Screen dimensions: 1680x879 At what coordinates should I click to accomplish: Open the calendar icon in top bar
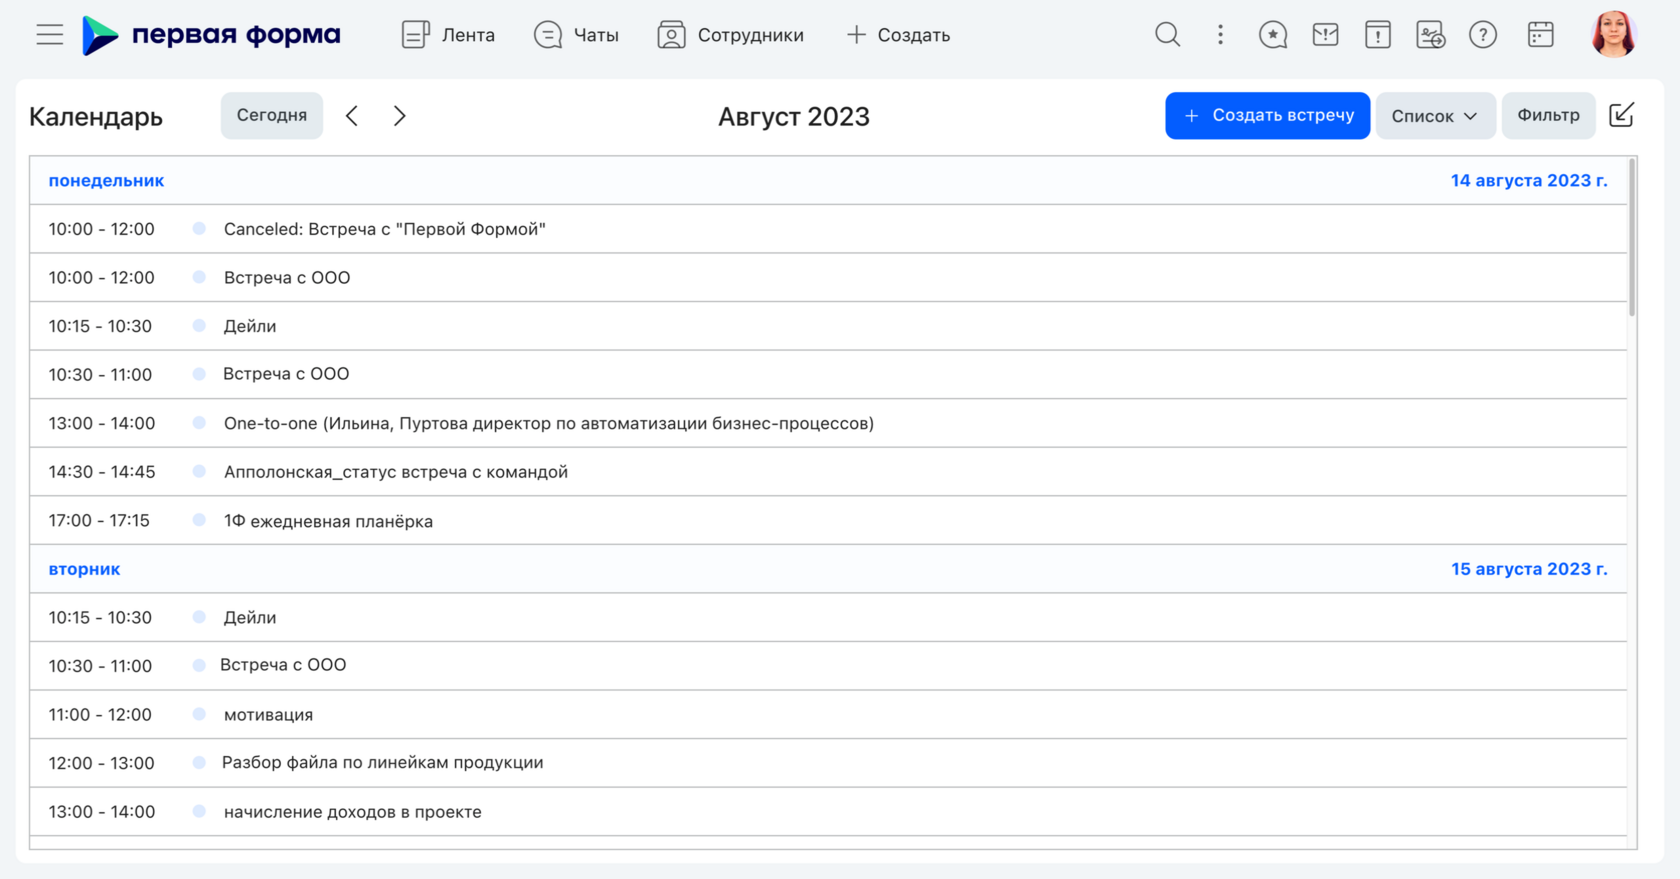coord(1541,35)
